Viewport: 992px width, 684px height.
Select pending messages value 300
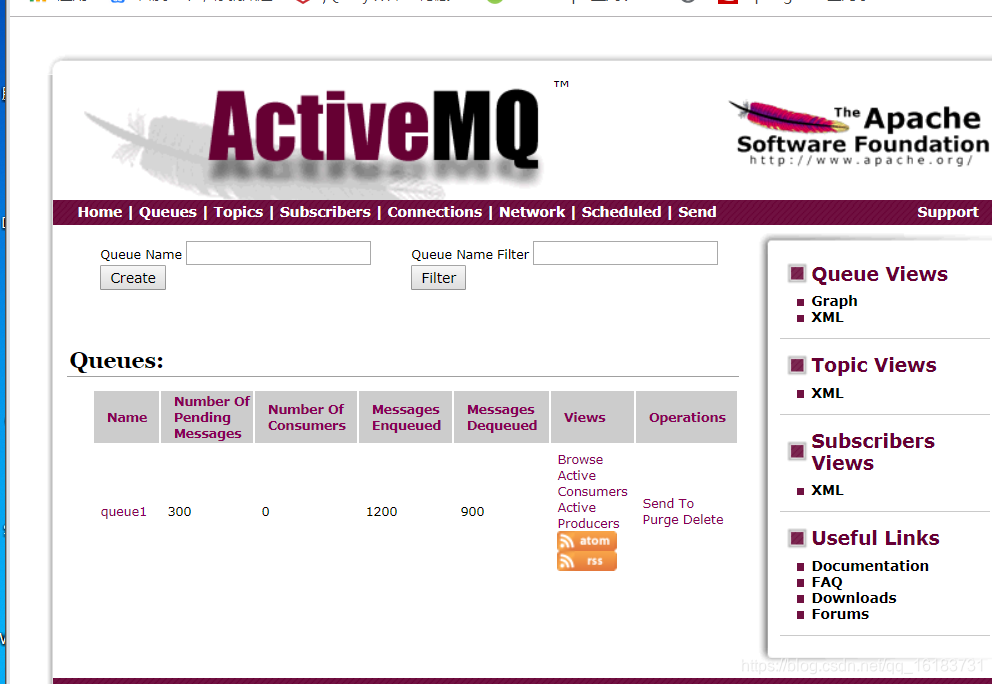(x=179, y=511)
